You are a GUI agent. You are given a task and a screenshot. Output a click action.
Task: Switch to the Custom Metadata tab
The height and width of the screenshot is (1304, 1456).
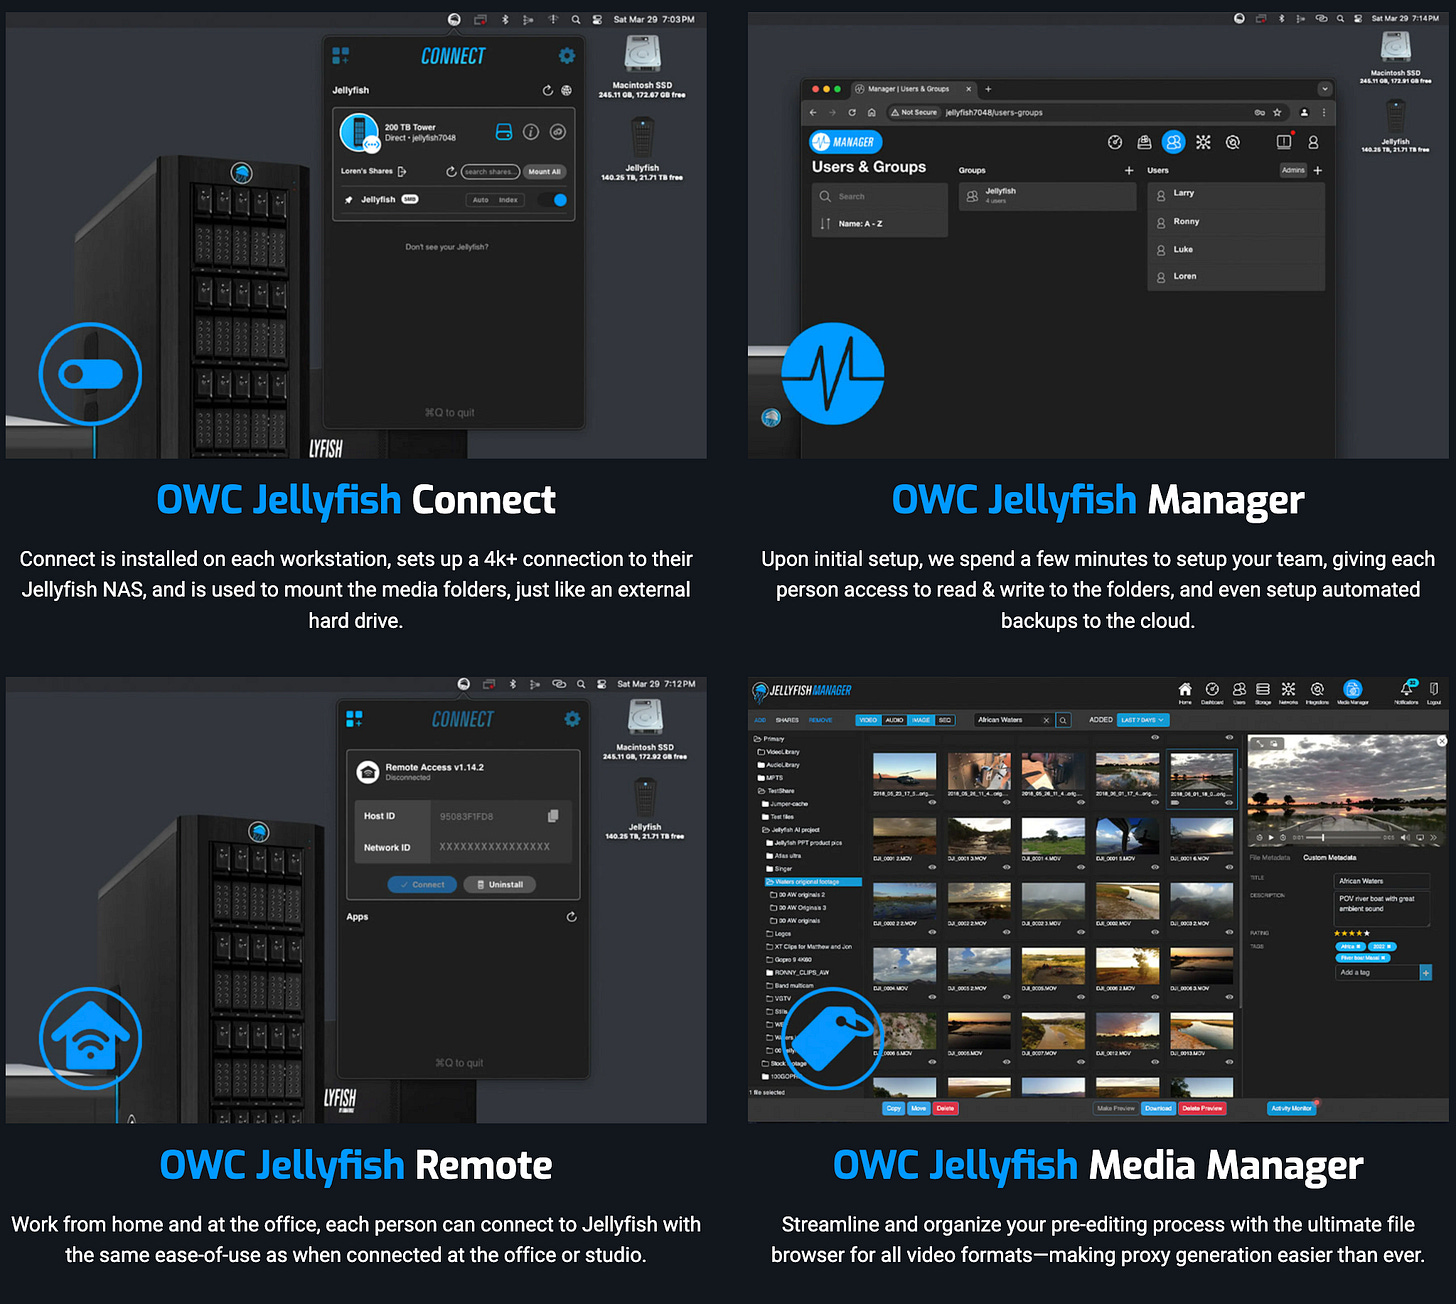(1330, 858)
